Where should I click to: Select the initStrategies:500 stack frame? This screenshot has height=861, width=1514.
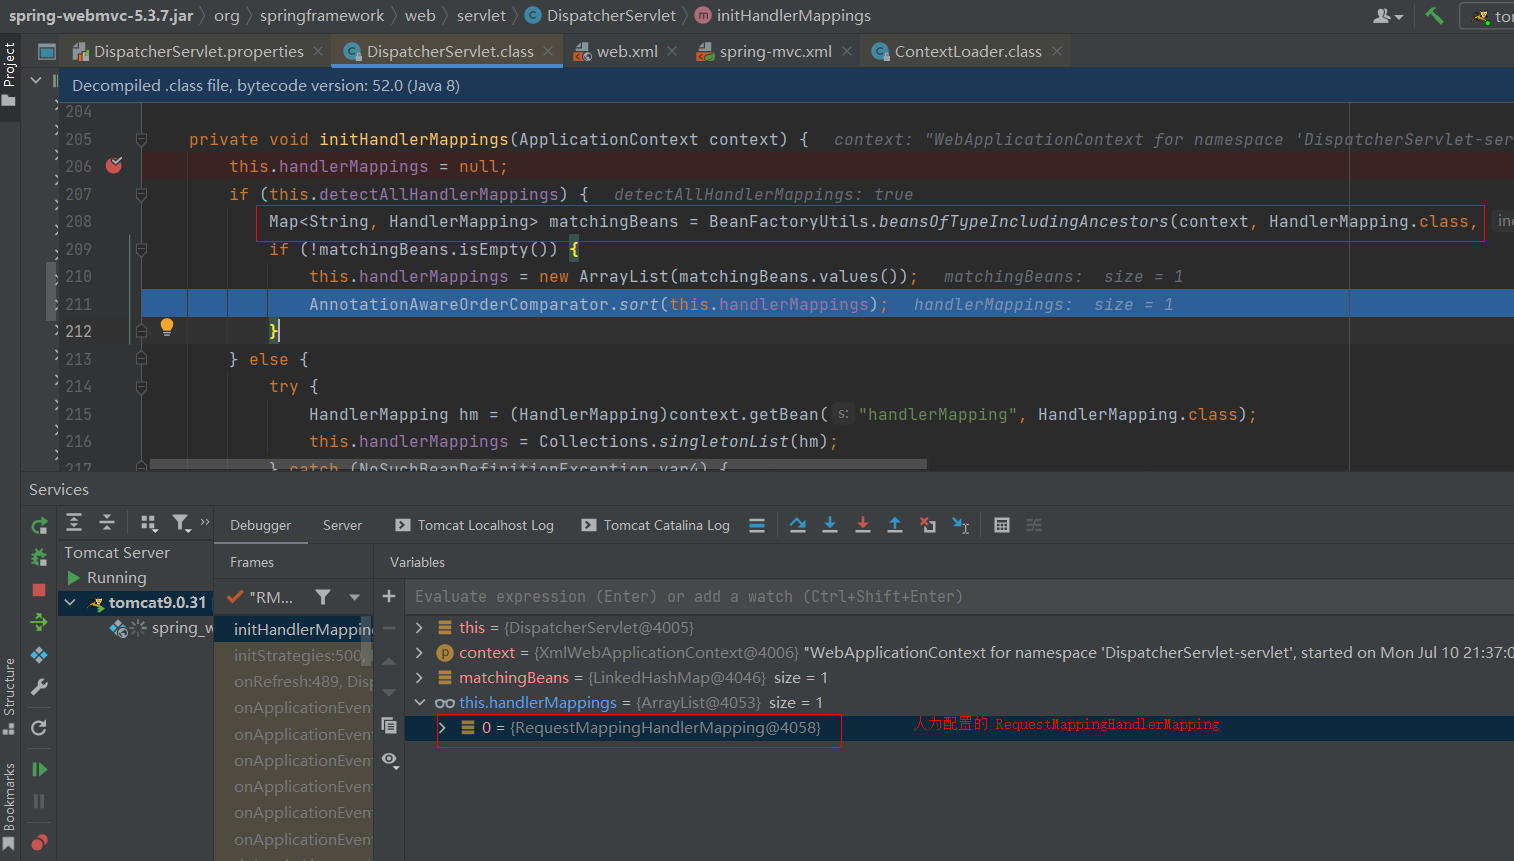click(298, 655)
